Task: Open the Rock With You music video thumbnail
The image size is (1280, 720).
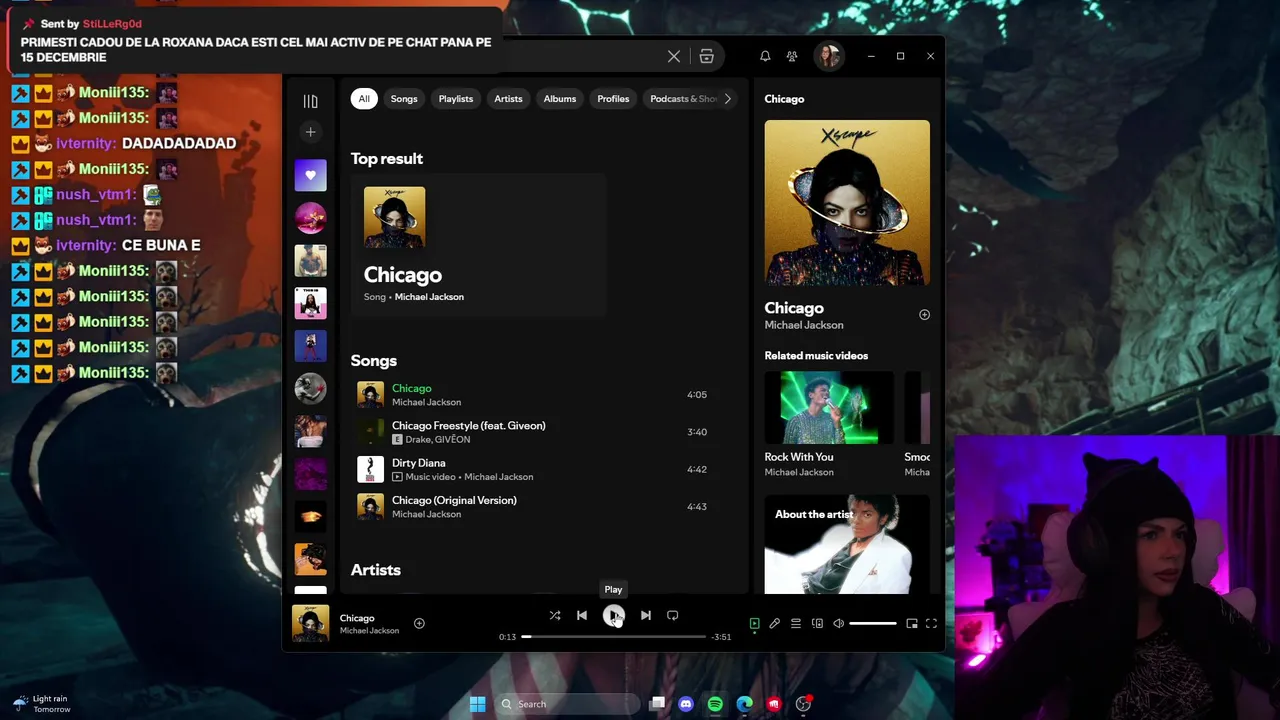Action: click(829, 407)
